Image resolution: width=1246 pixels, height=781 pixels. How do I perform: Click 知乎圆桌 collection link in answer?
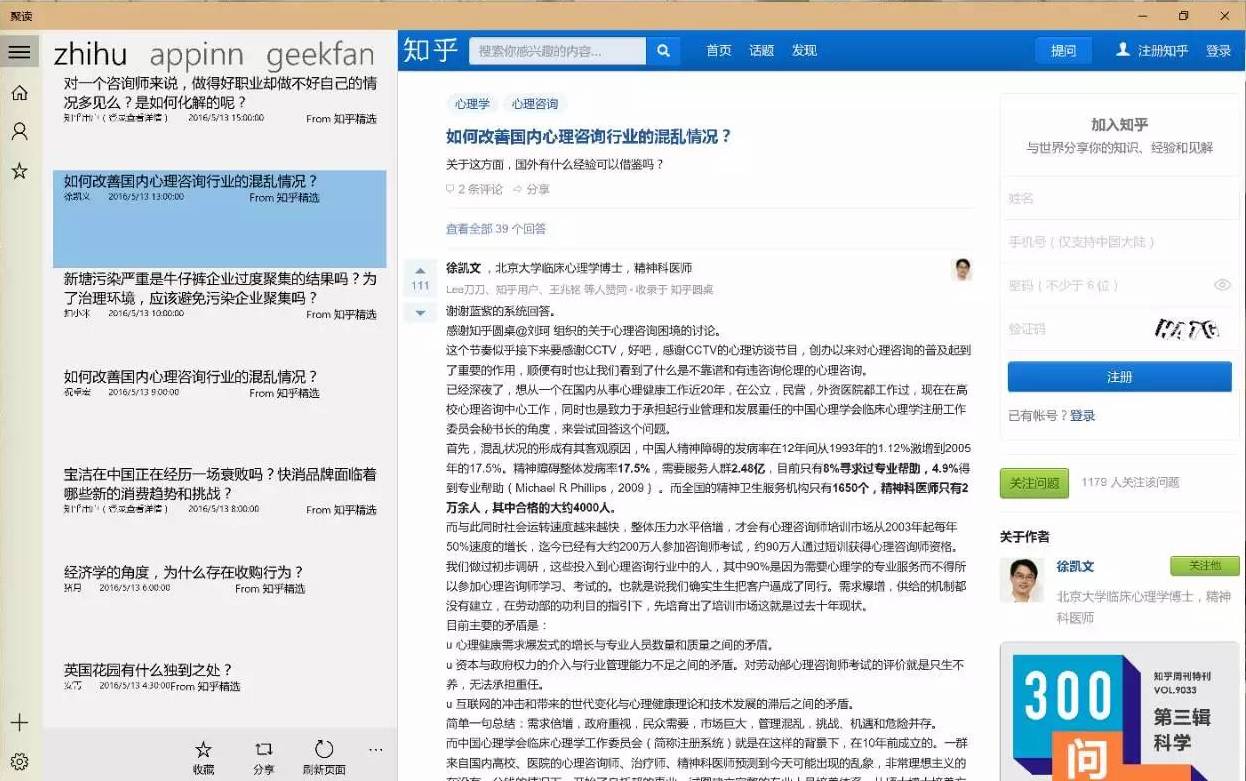(x=692, y=289)
